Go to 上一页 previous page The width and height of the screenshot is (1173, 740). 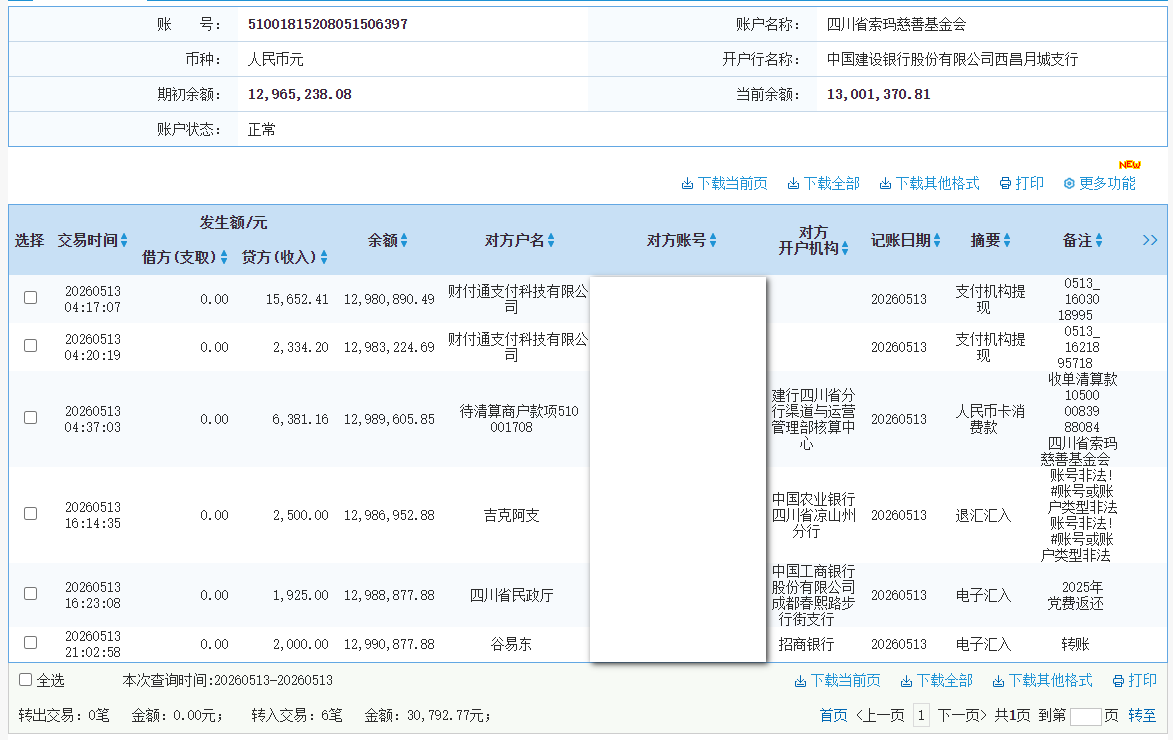click(x=880, y=715)
